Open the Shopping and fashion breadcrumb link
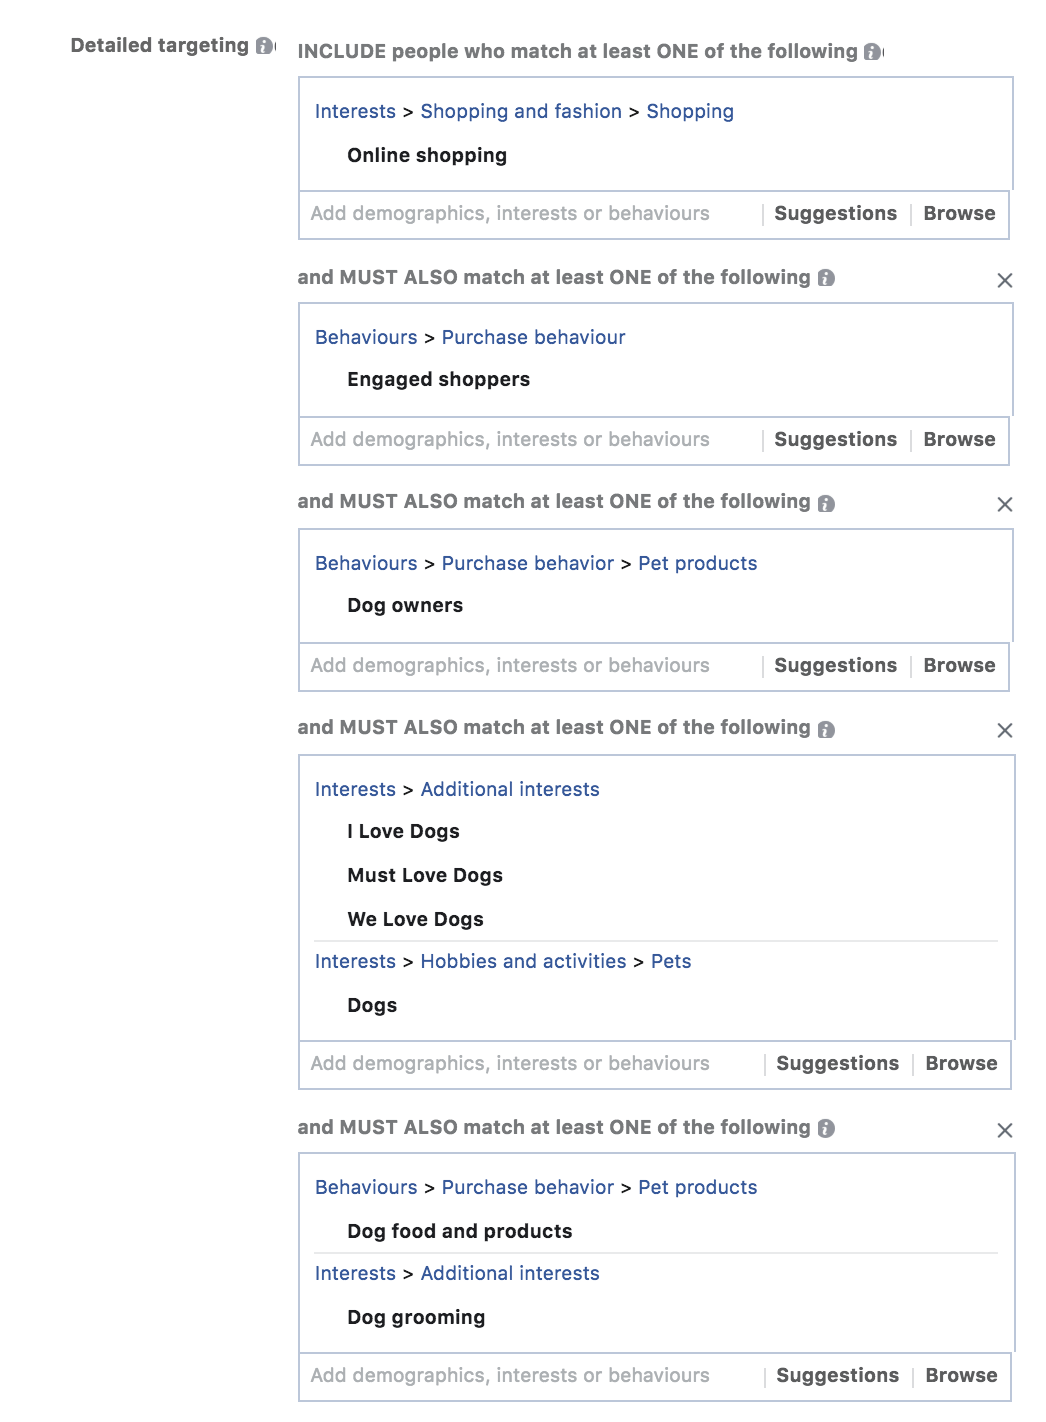 coord(520,111)
